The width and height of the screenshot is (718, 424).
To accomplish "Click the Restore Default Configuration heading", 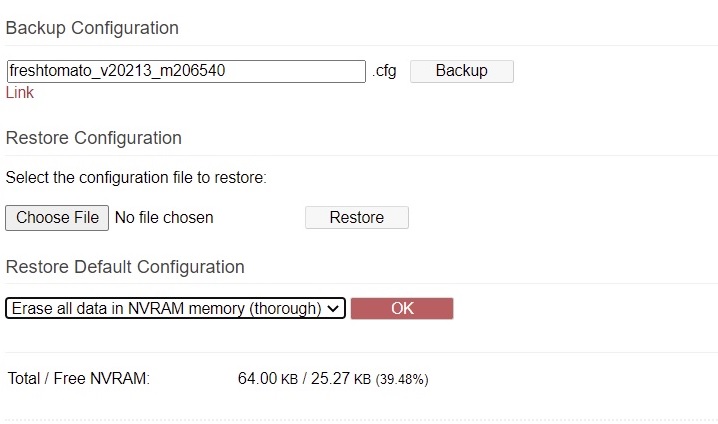I will point(125,266).
